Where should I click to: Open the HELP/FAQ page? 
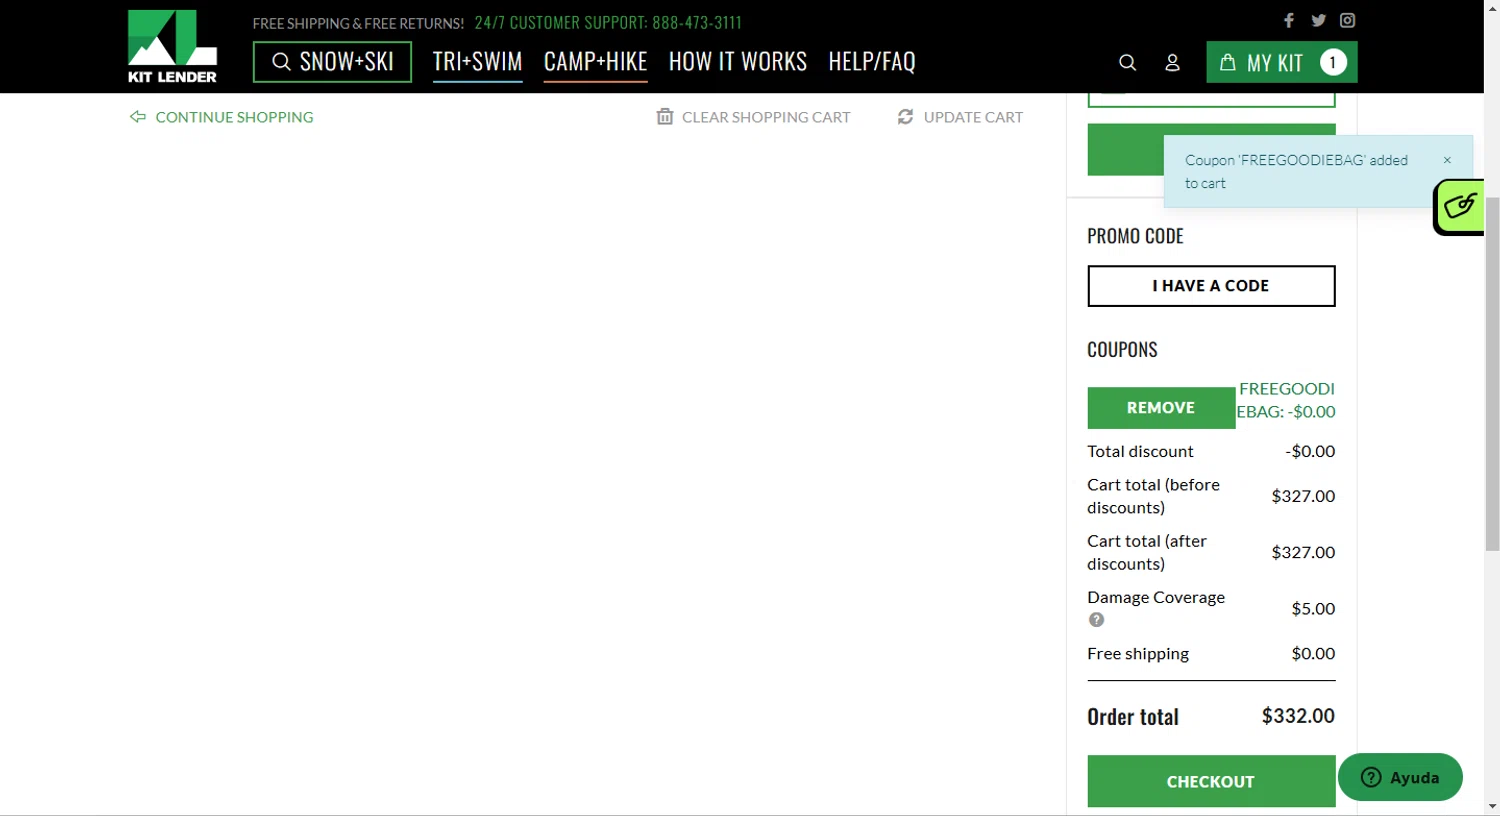point(872,62)
